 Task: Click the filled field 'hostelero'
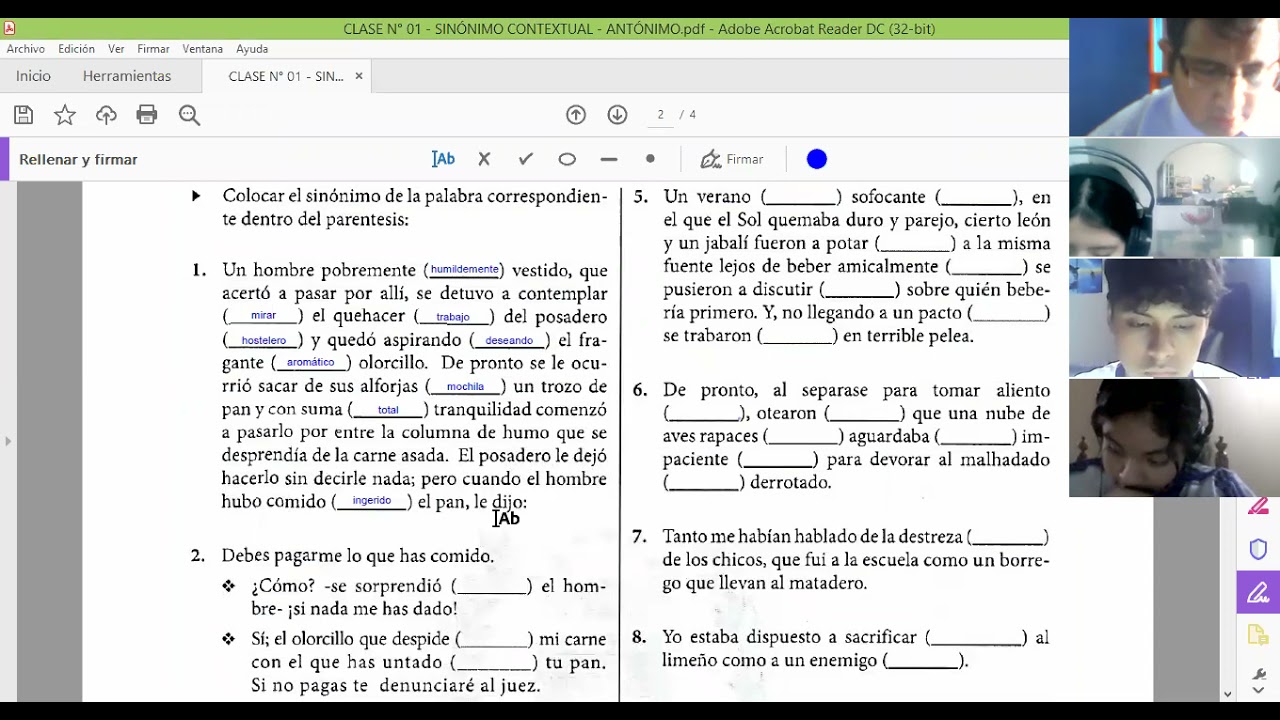[x=264, y=340]
